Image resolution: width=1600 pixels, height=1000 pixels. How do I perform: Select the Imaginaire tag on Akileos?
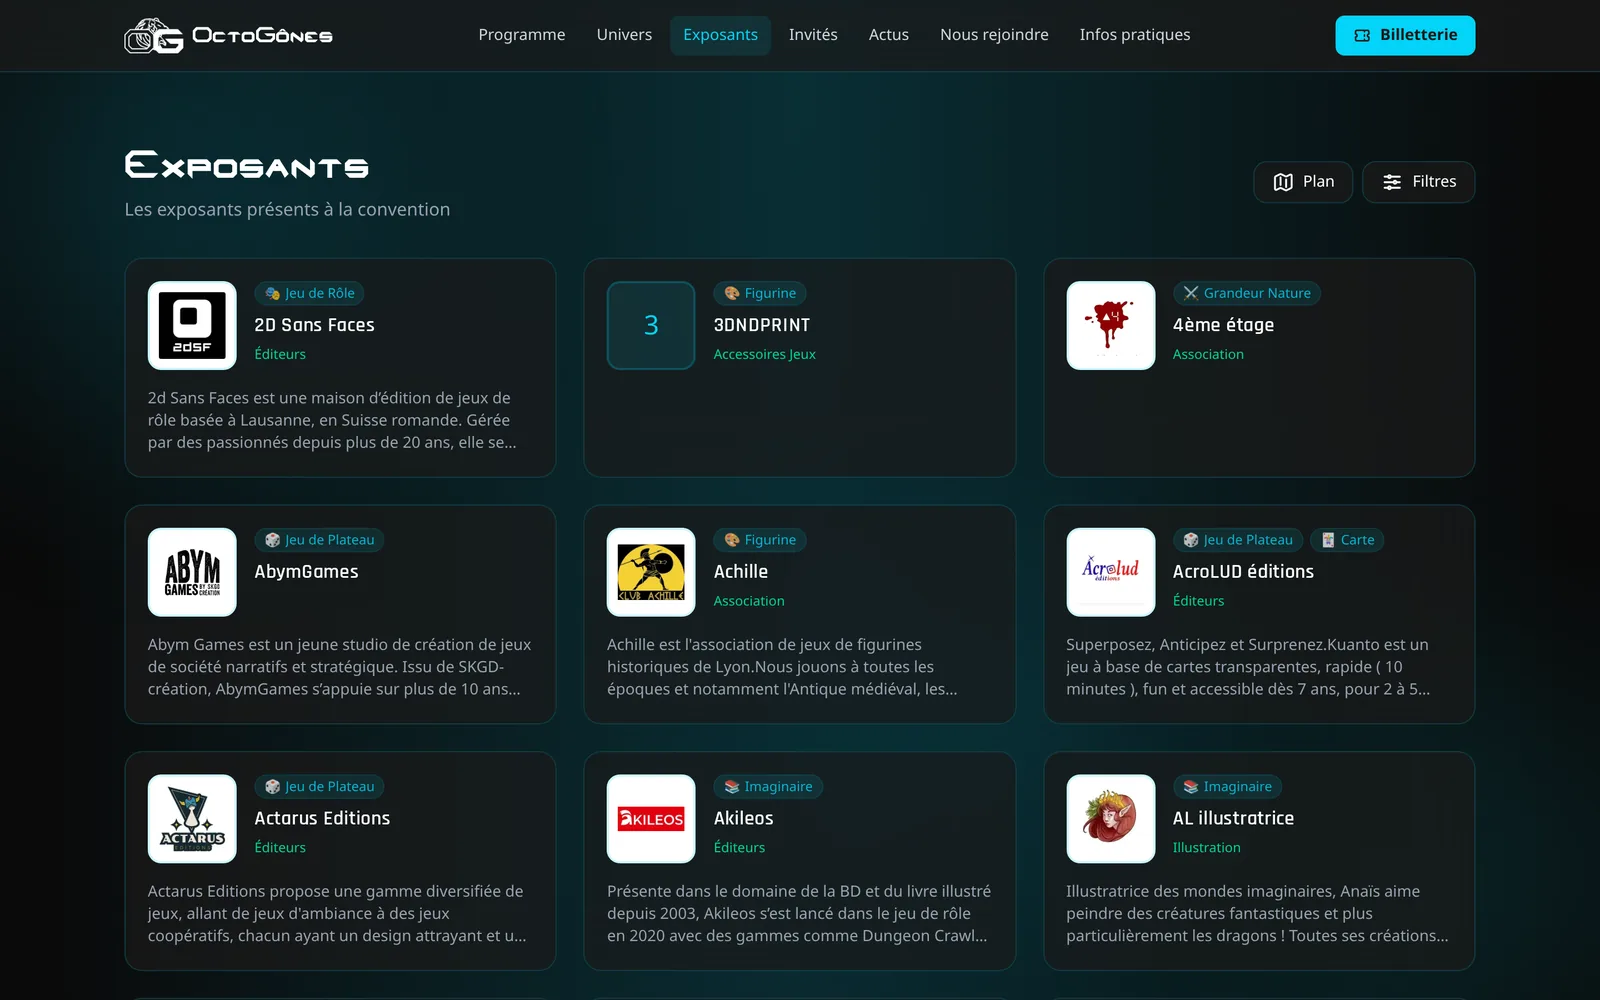pos(768,787)
